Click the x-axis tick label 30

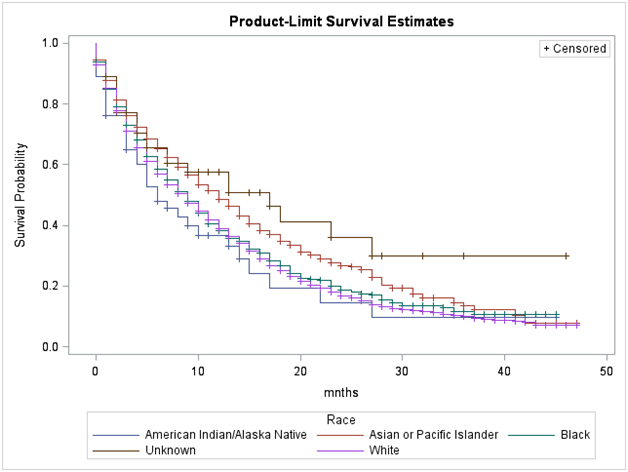tap(403, 371)
